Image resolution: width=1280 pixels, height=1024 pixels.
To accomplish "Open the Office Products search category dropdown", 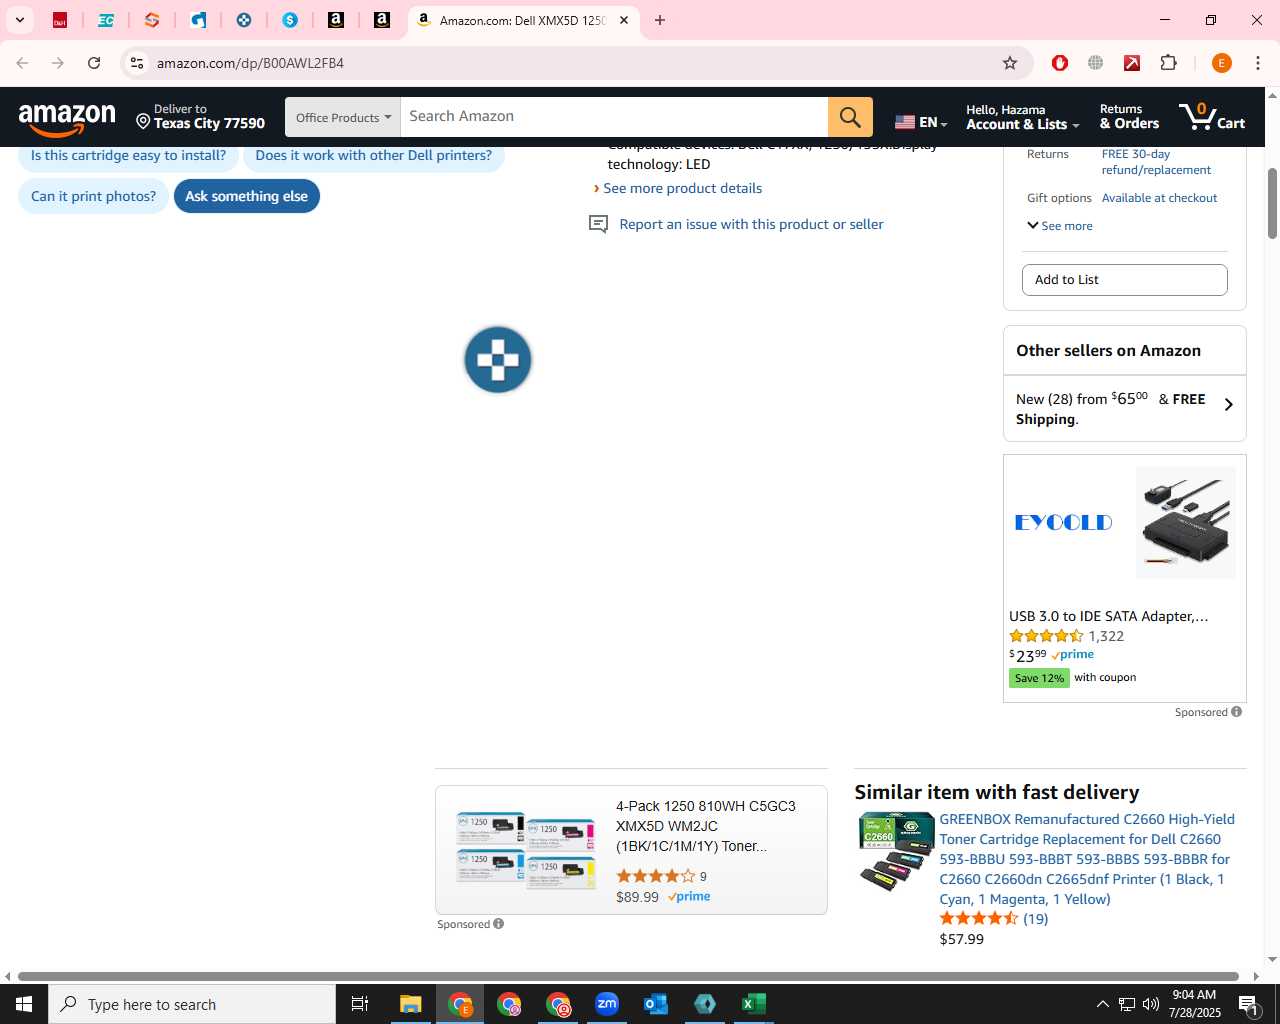I will tap(343, 117).
